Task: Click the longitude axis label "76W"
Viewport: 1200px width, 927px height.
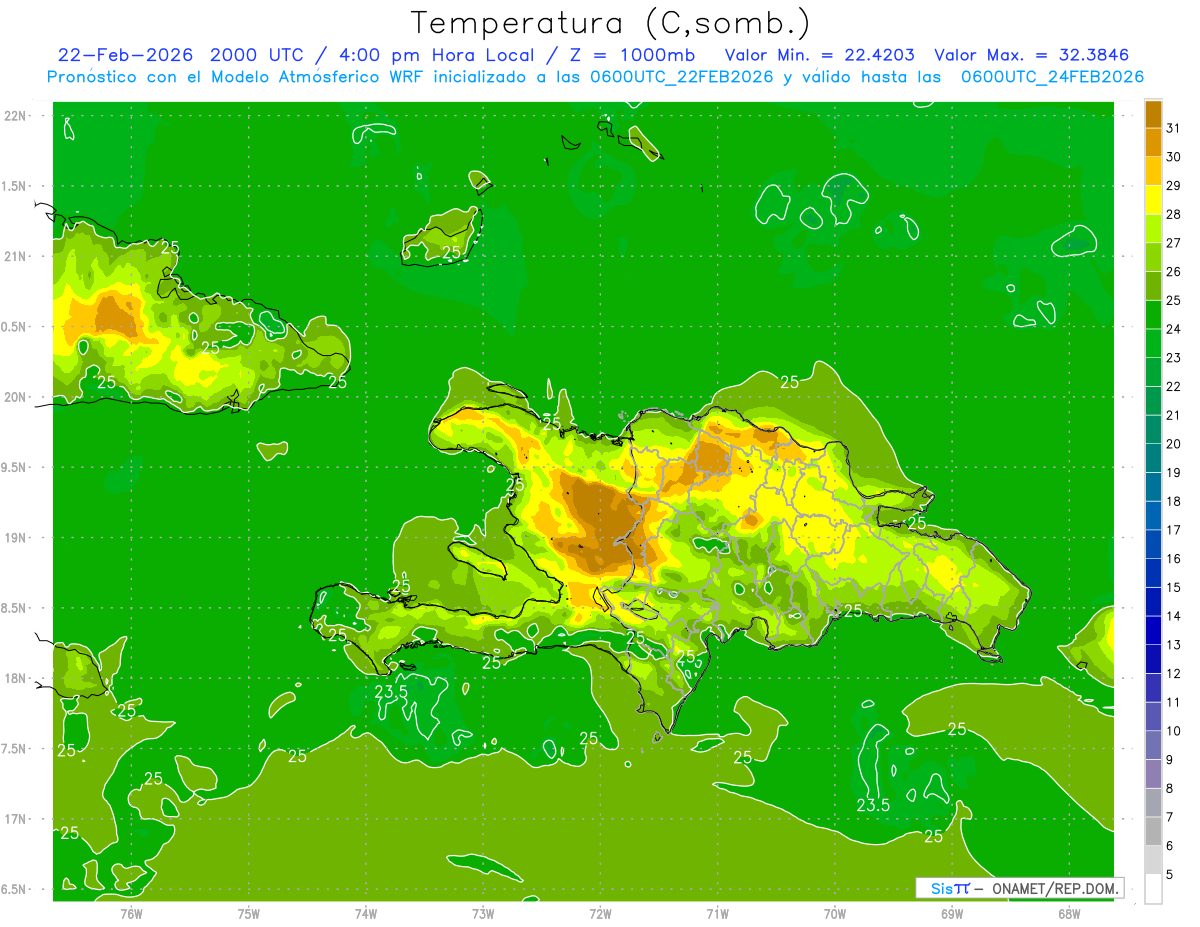Action: coord(131,914)
